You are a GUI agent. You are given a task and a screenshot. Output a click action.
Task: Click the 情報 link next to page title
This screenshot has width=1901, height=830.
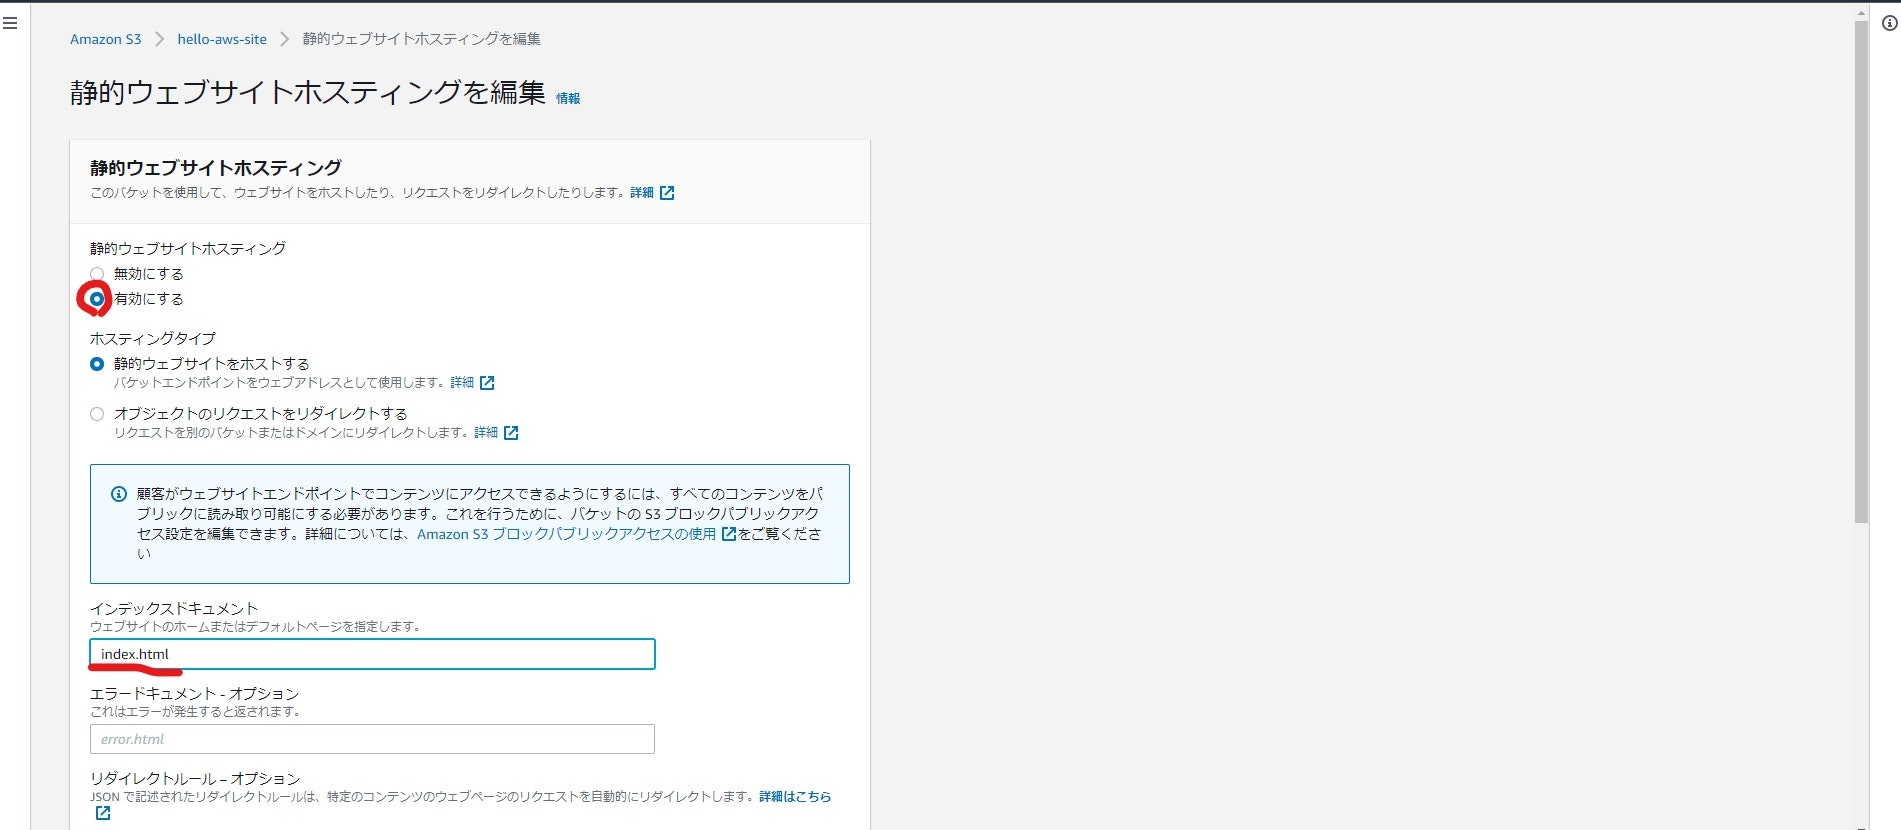click(x=568, y=98)
